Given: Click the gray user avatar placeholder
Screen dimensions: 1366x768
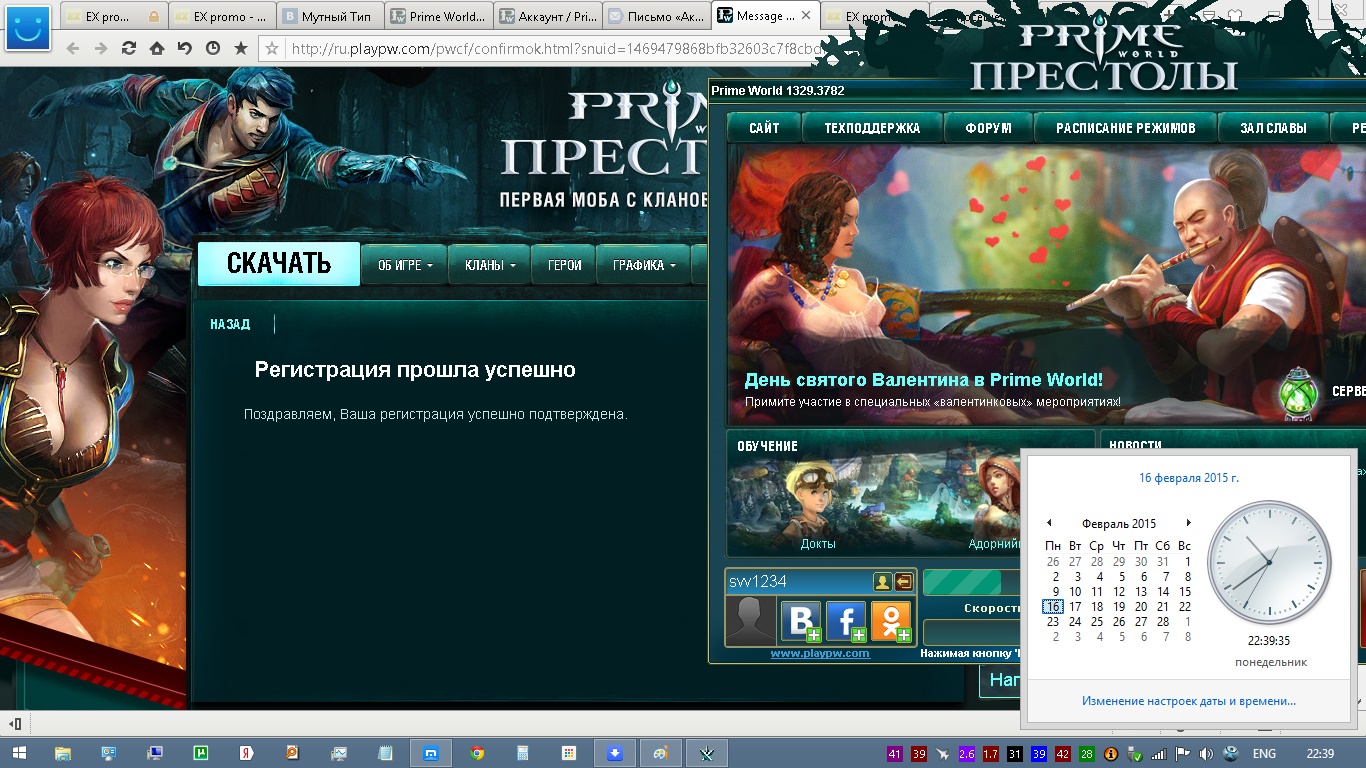Looking at the screenshot, I should (x=750, y=621).
